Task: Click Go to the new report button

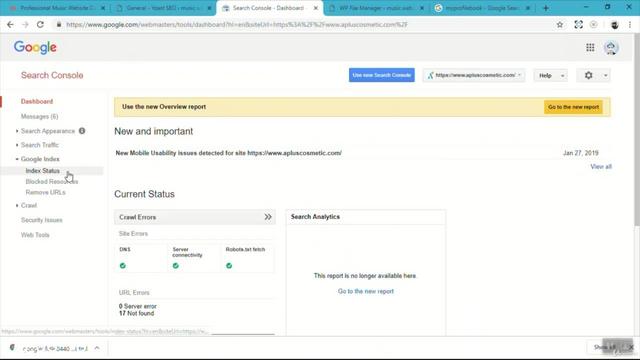Action: tap(573, 107)
